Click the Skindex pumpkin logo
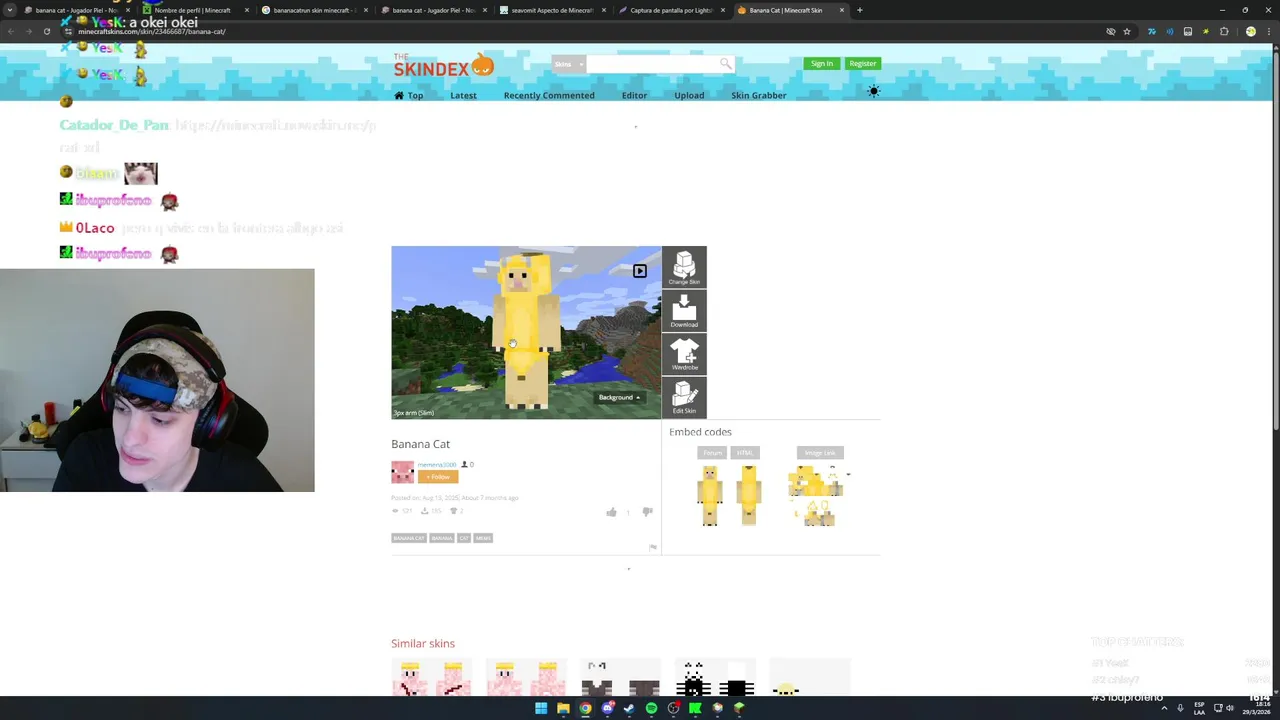This screenshot has width=1280, height=720. point(443,66)
